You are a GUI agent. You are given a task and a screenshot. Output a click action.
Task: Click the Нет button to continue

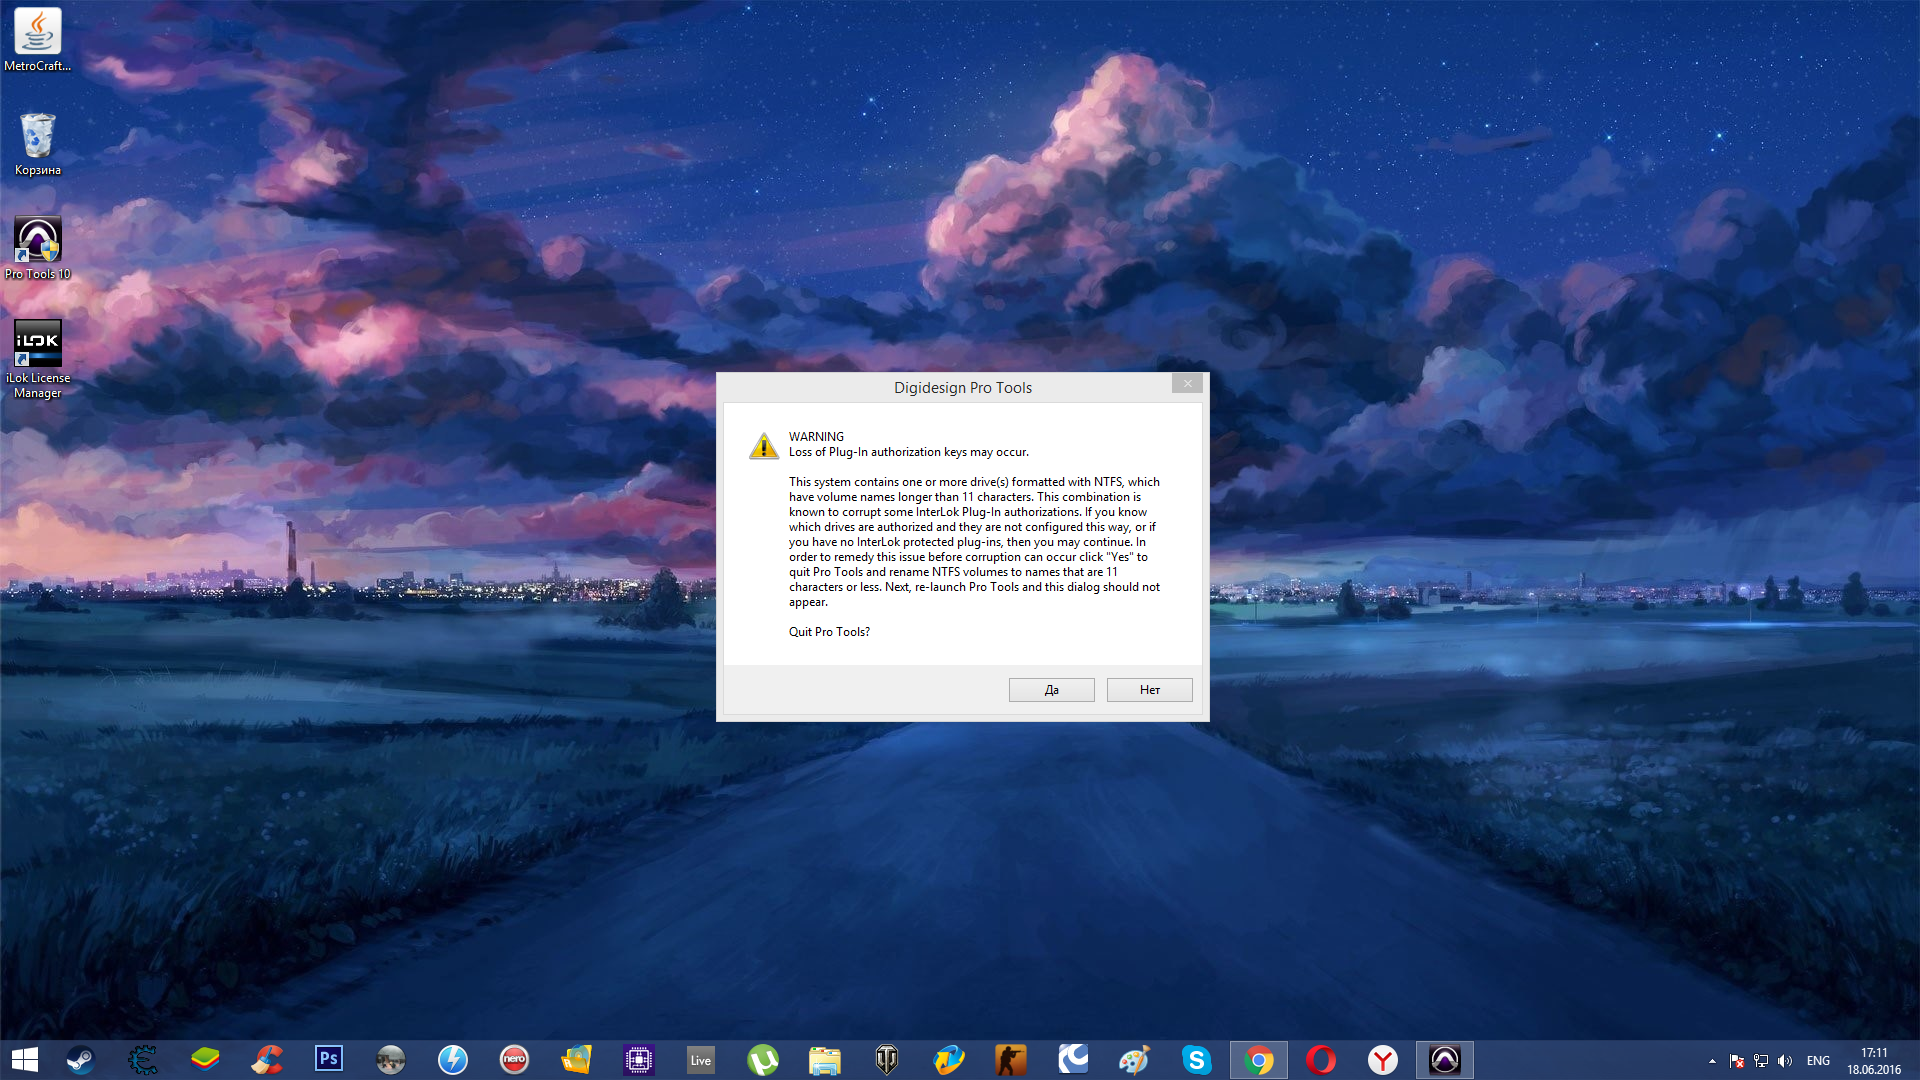click(1149, 690)
